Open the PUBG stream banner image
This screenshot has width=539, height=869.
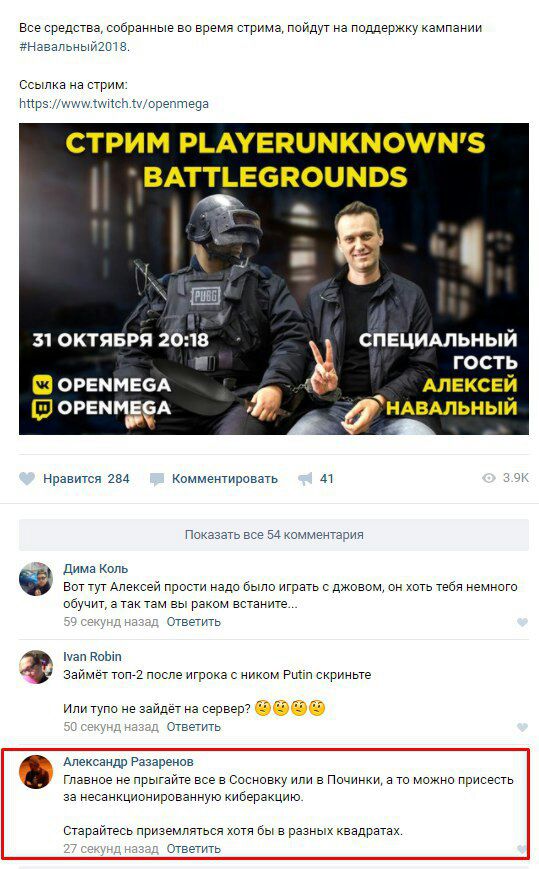pyautogui.click(x=274, y=279)
